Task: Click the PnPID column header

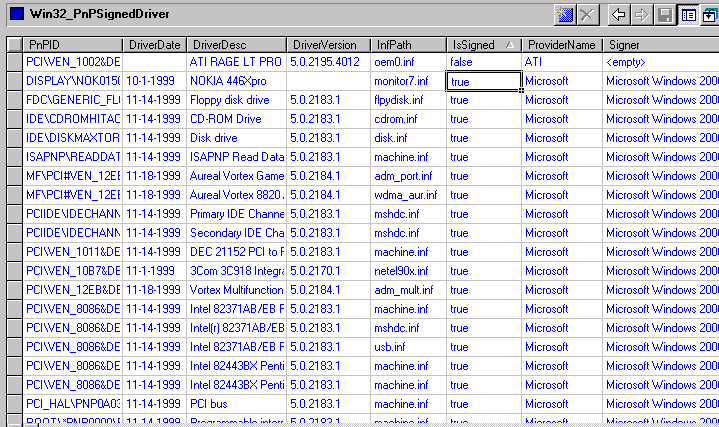Action: [x=72, y=45]
